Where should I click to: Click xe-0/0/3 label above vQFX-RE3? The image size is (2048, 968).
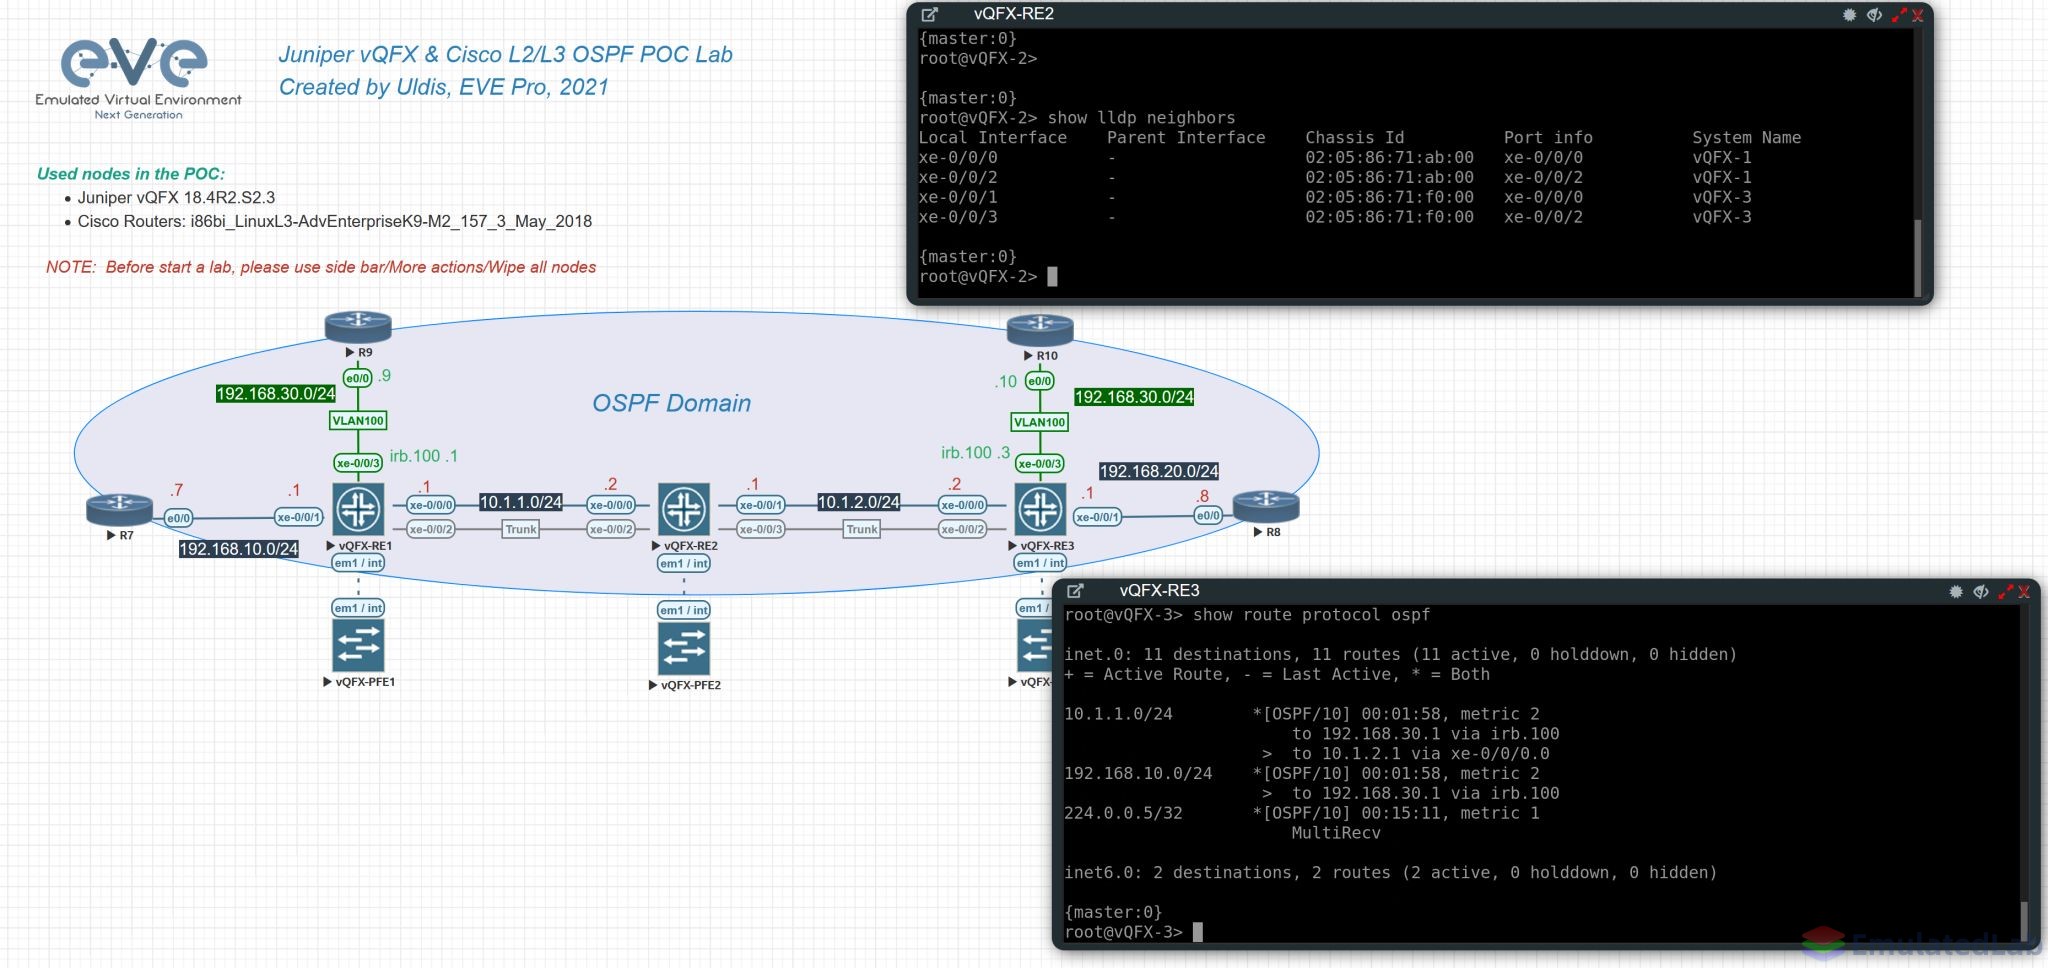coord(1040,464)
